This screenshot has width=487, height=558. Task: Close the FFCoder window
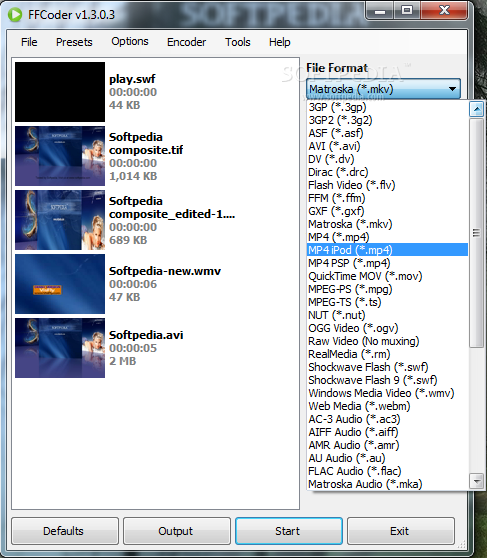pos(444,11)
